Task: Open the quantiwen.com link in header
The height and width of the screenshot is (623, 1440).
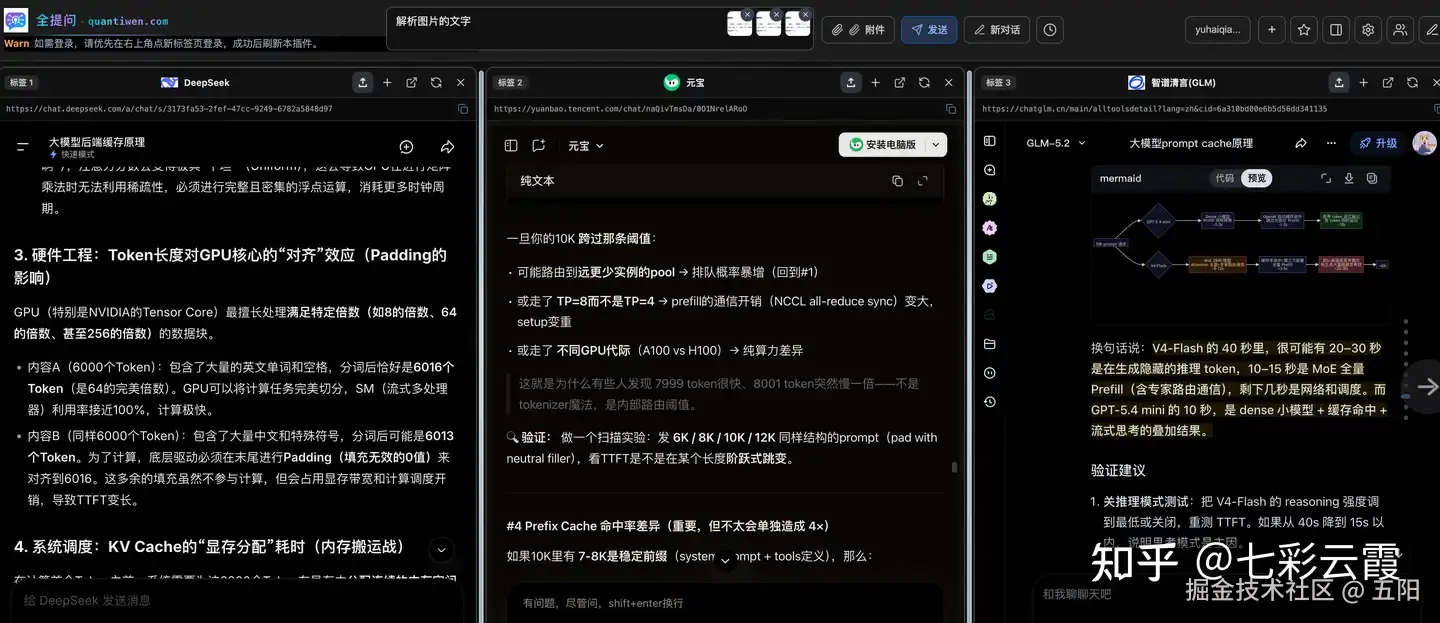Action: (x=128, y=21)
